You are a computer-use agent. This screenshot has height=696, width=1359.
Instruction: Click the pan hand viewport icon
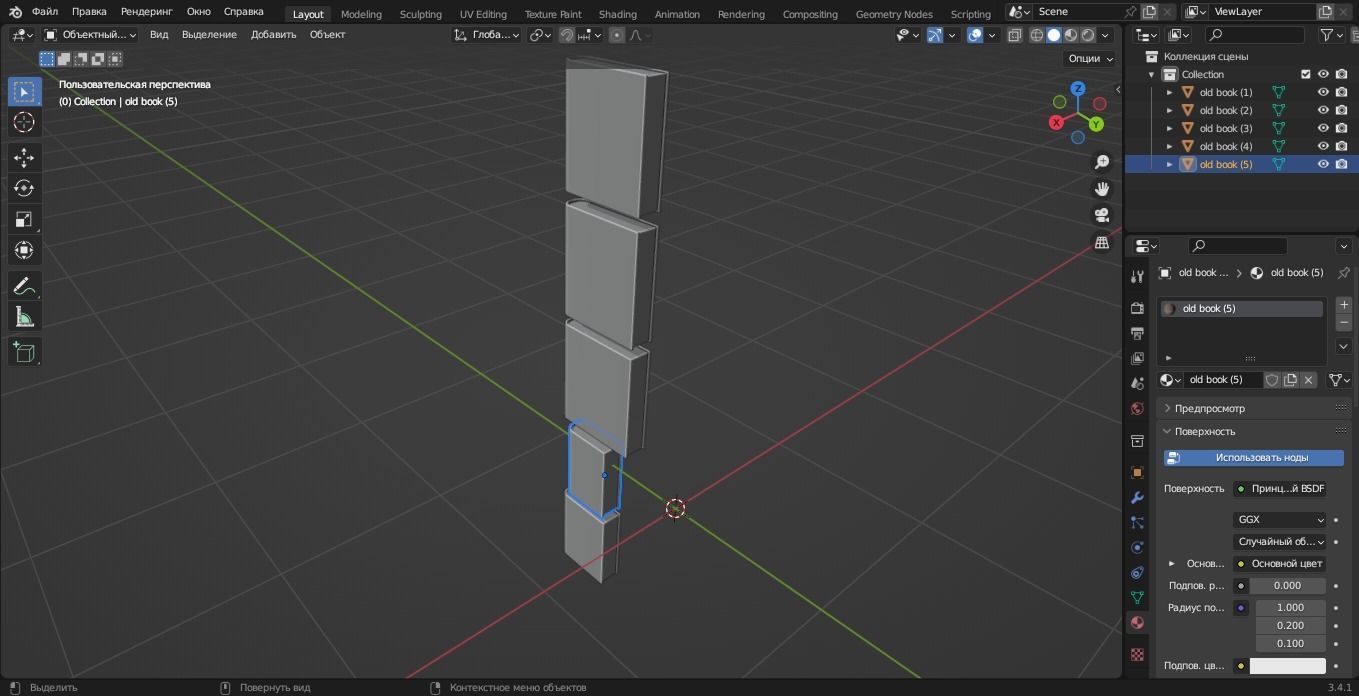click(1102, 189)
